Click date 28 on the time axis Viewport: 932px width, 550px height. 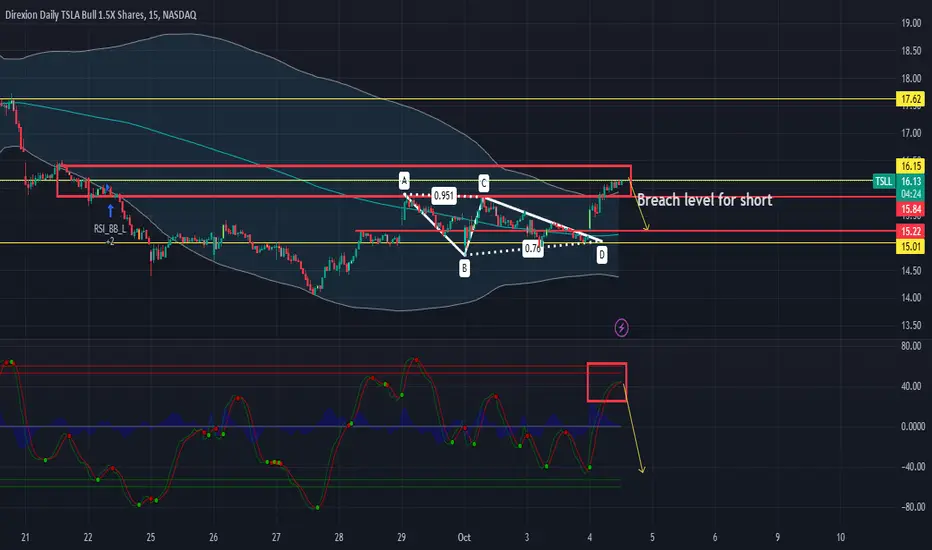pyautogui.click(x=339, y=538)
